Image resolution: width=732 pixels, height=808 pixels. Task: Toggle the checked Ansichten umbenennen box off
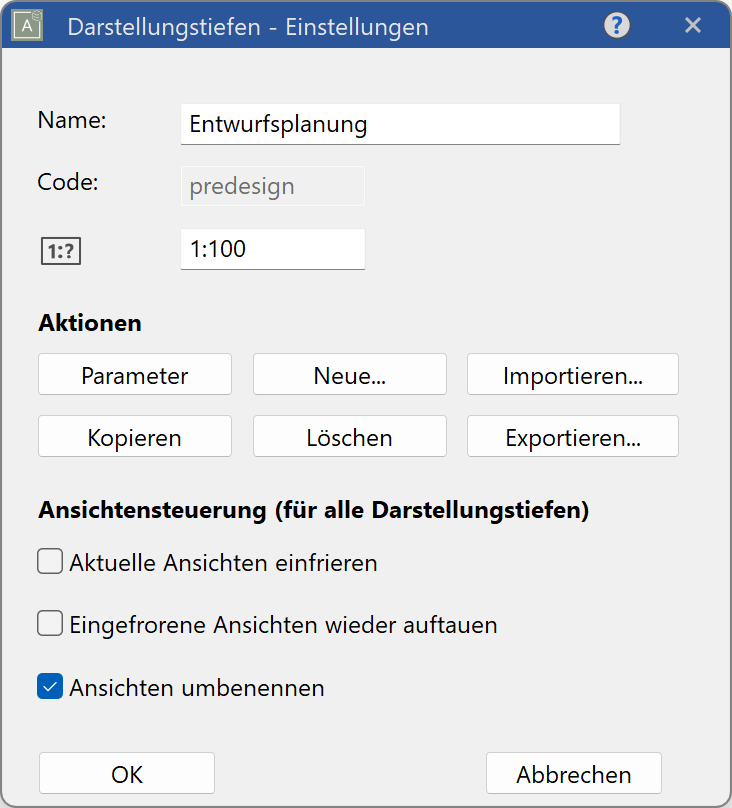(x=49, y=686)
